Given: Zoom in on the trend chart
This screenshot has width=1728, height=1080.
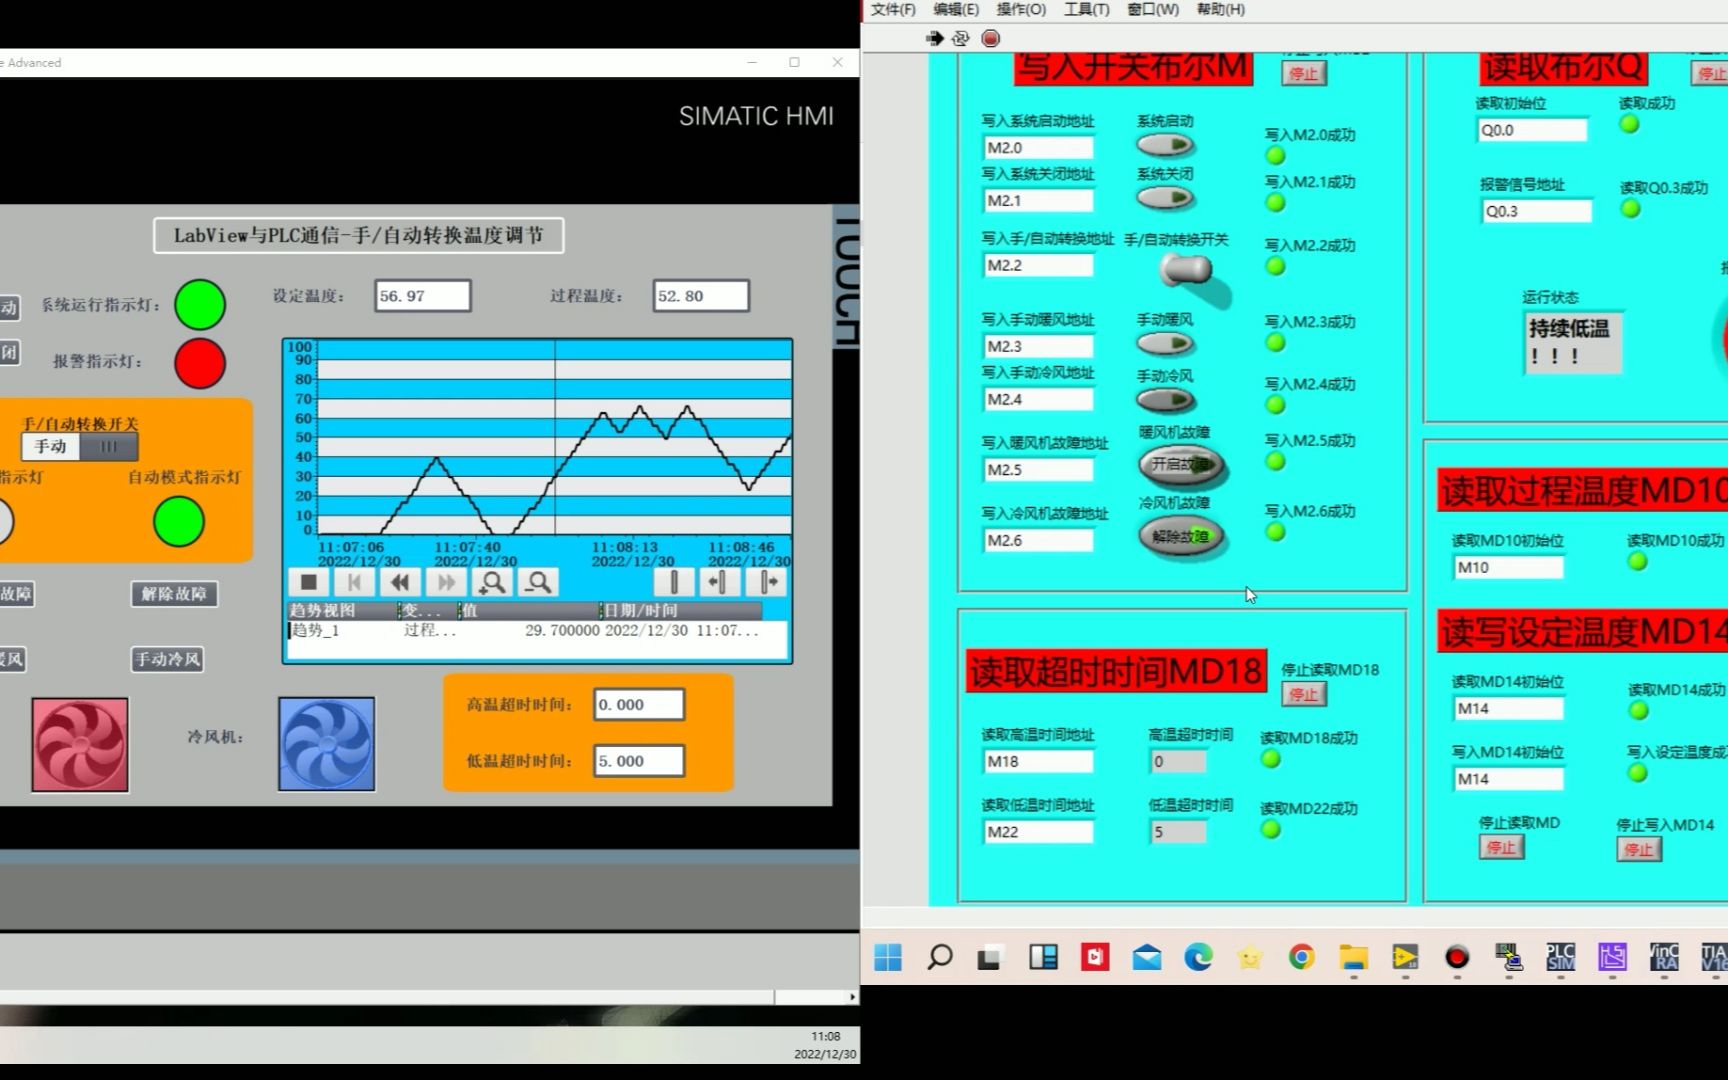Looking at the screenshot, I should click(x=492, y=582).
